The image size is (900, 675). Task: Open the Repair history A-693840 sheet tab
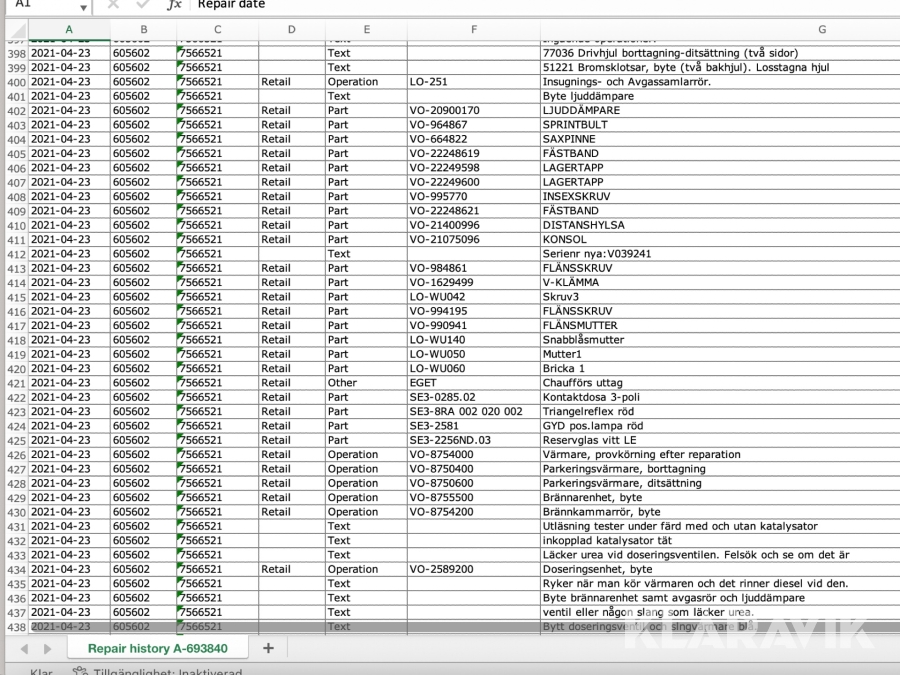pyautogui.click(x=157, y=648)
